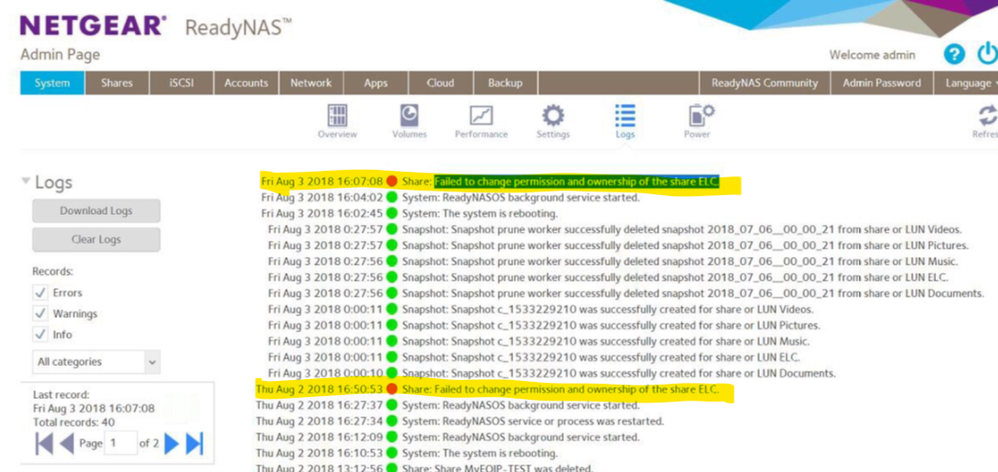998x472 pixels.
Task: Click the 'Total records: 40' text
Action: click(x=74, y=422)
